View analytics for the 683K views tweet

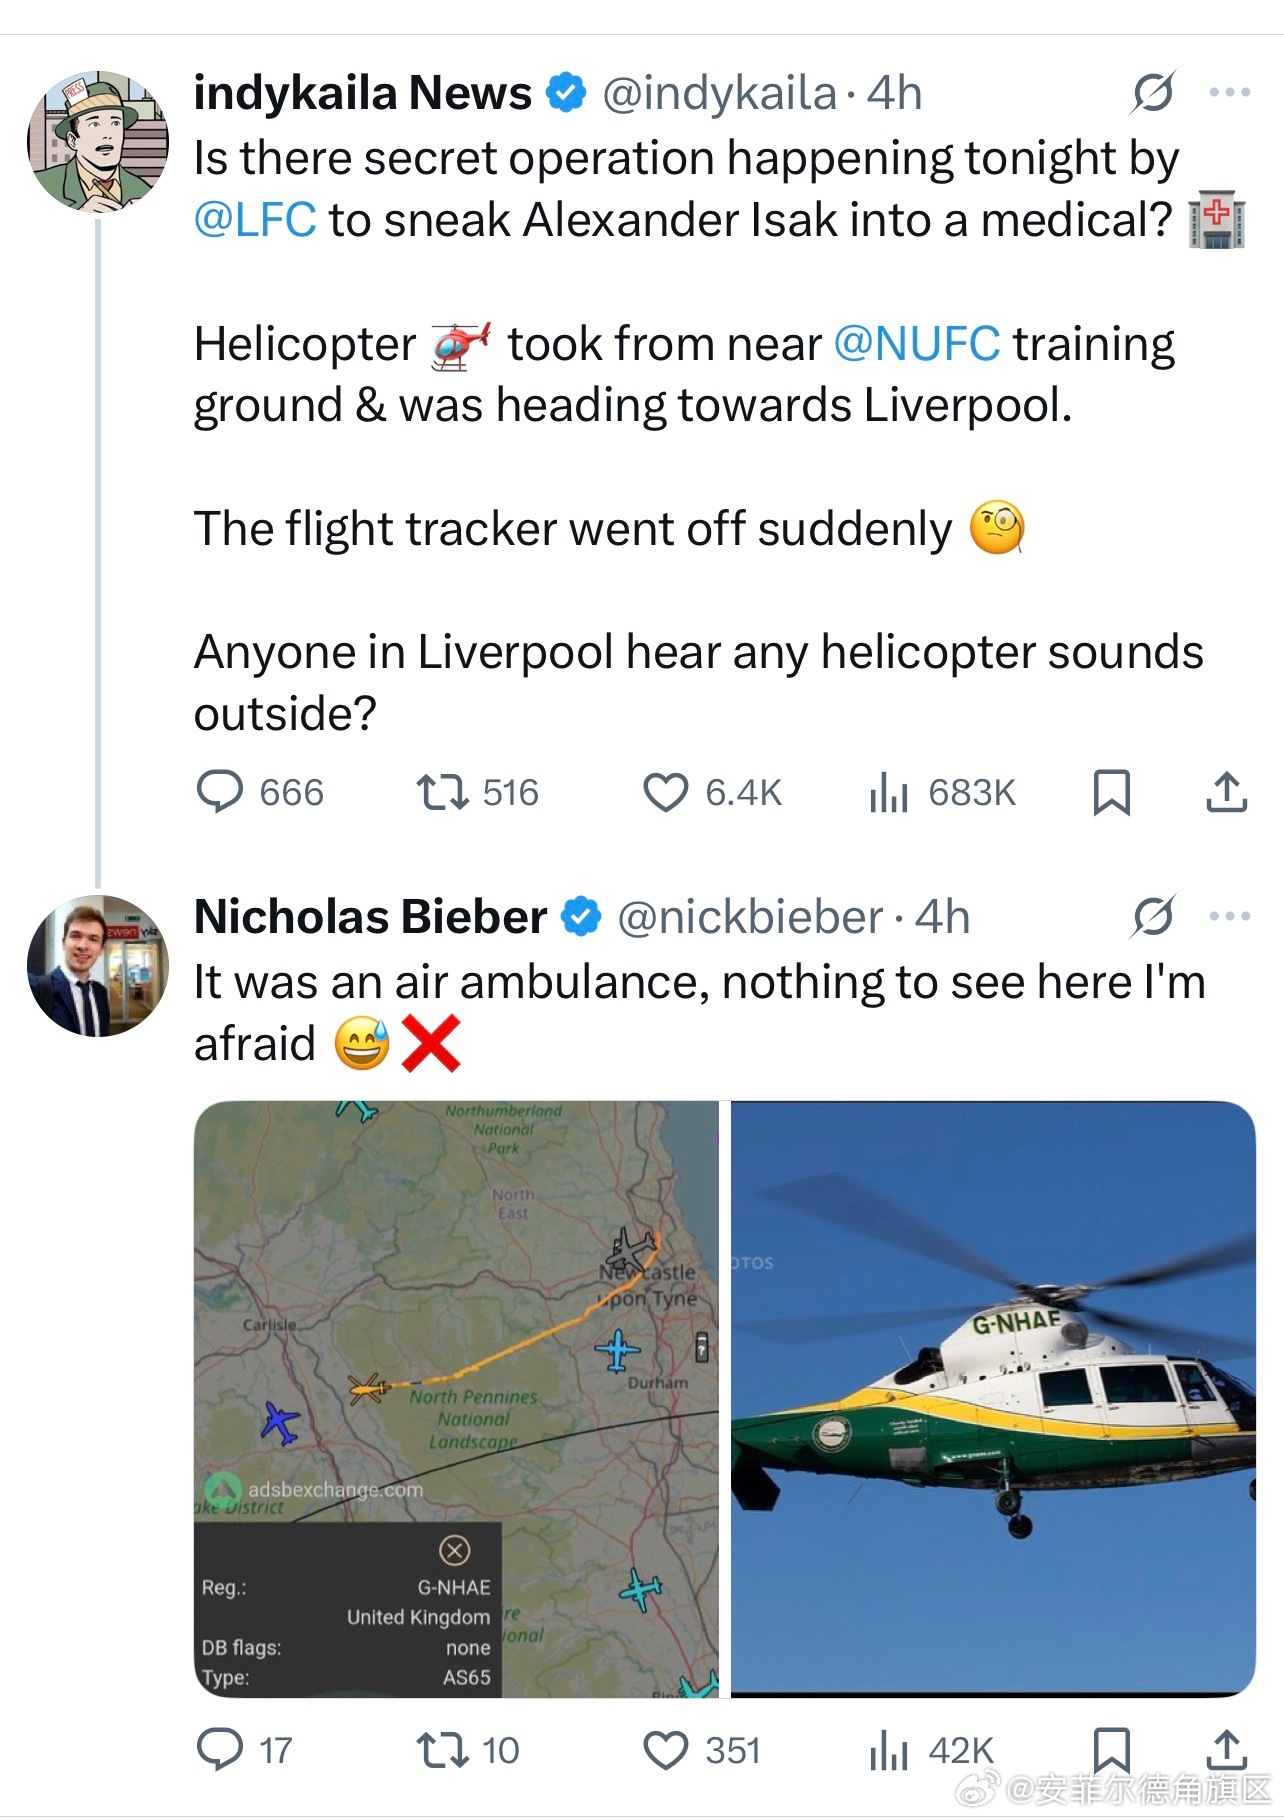tap(942, 793)
